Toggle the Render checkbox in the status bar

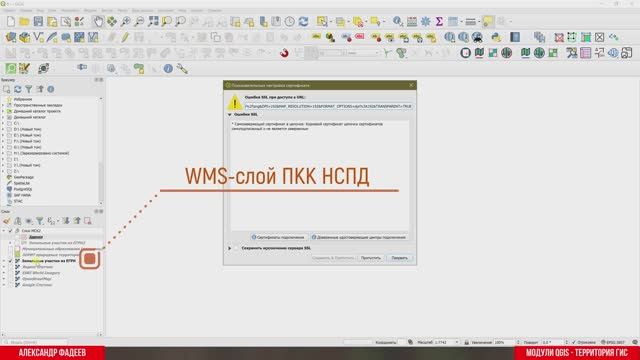[573, 342]
